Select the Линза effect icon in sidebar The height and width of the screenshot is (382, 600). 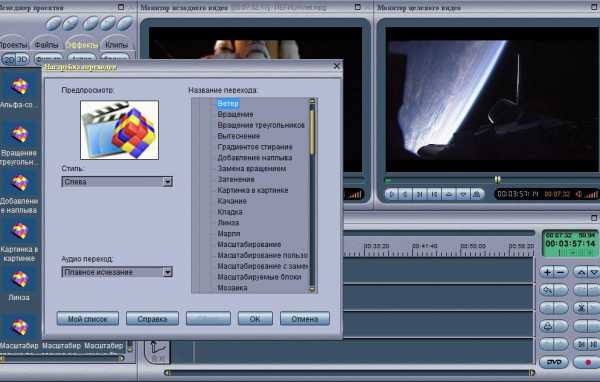(x=20, y=279)
